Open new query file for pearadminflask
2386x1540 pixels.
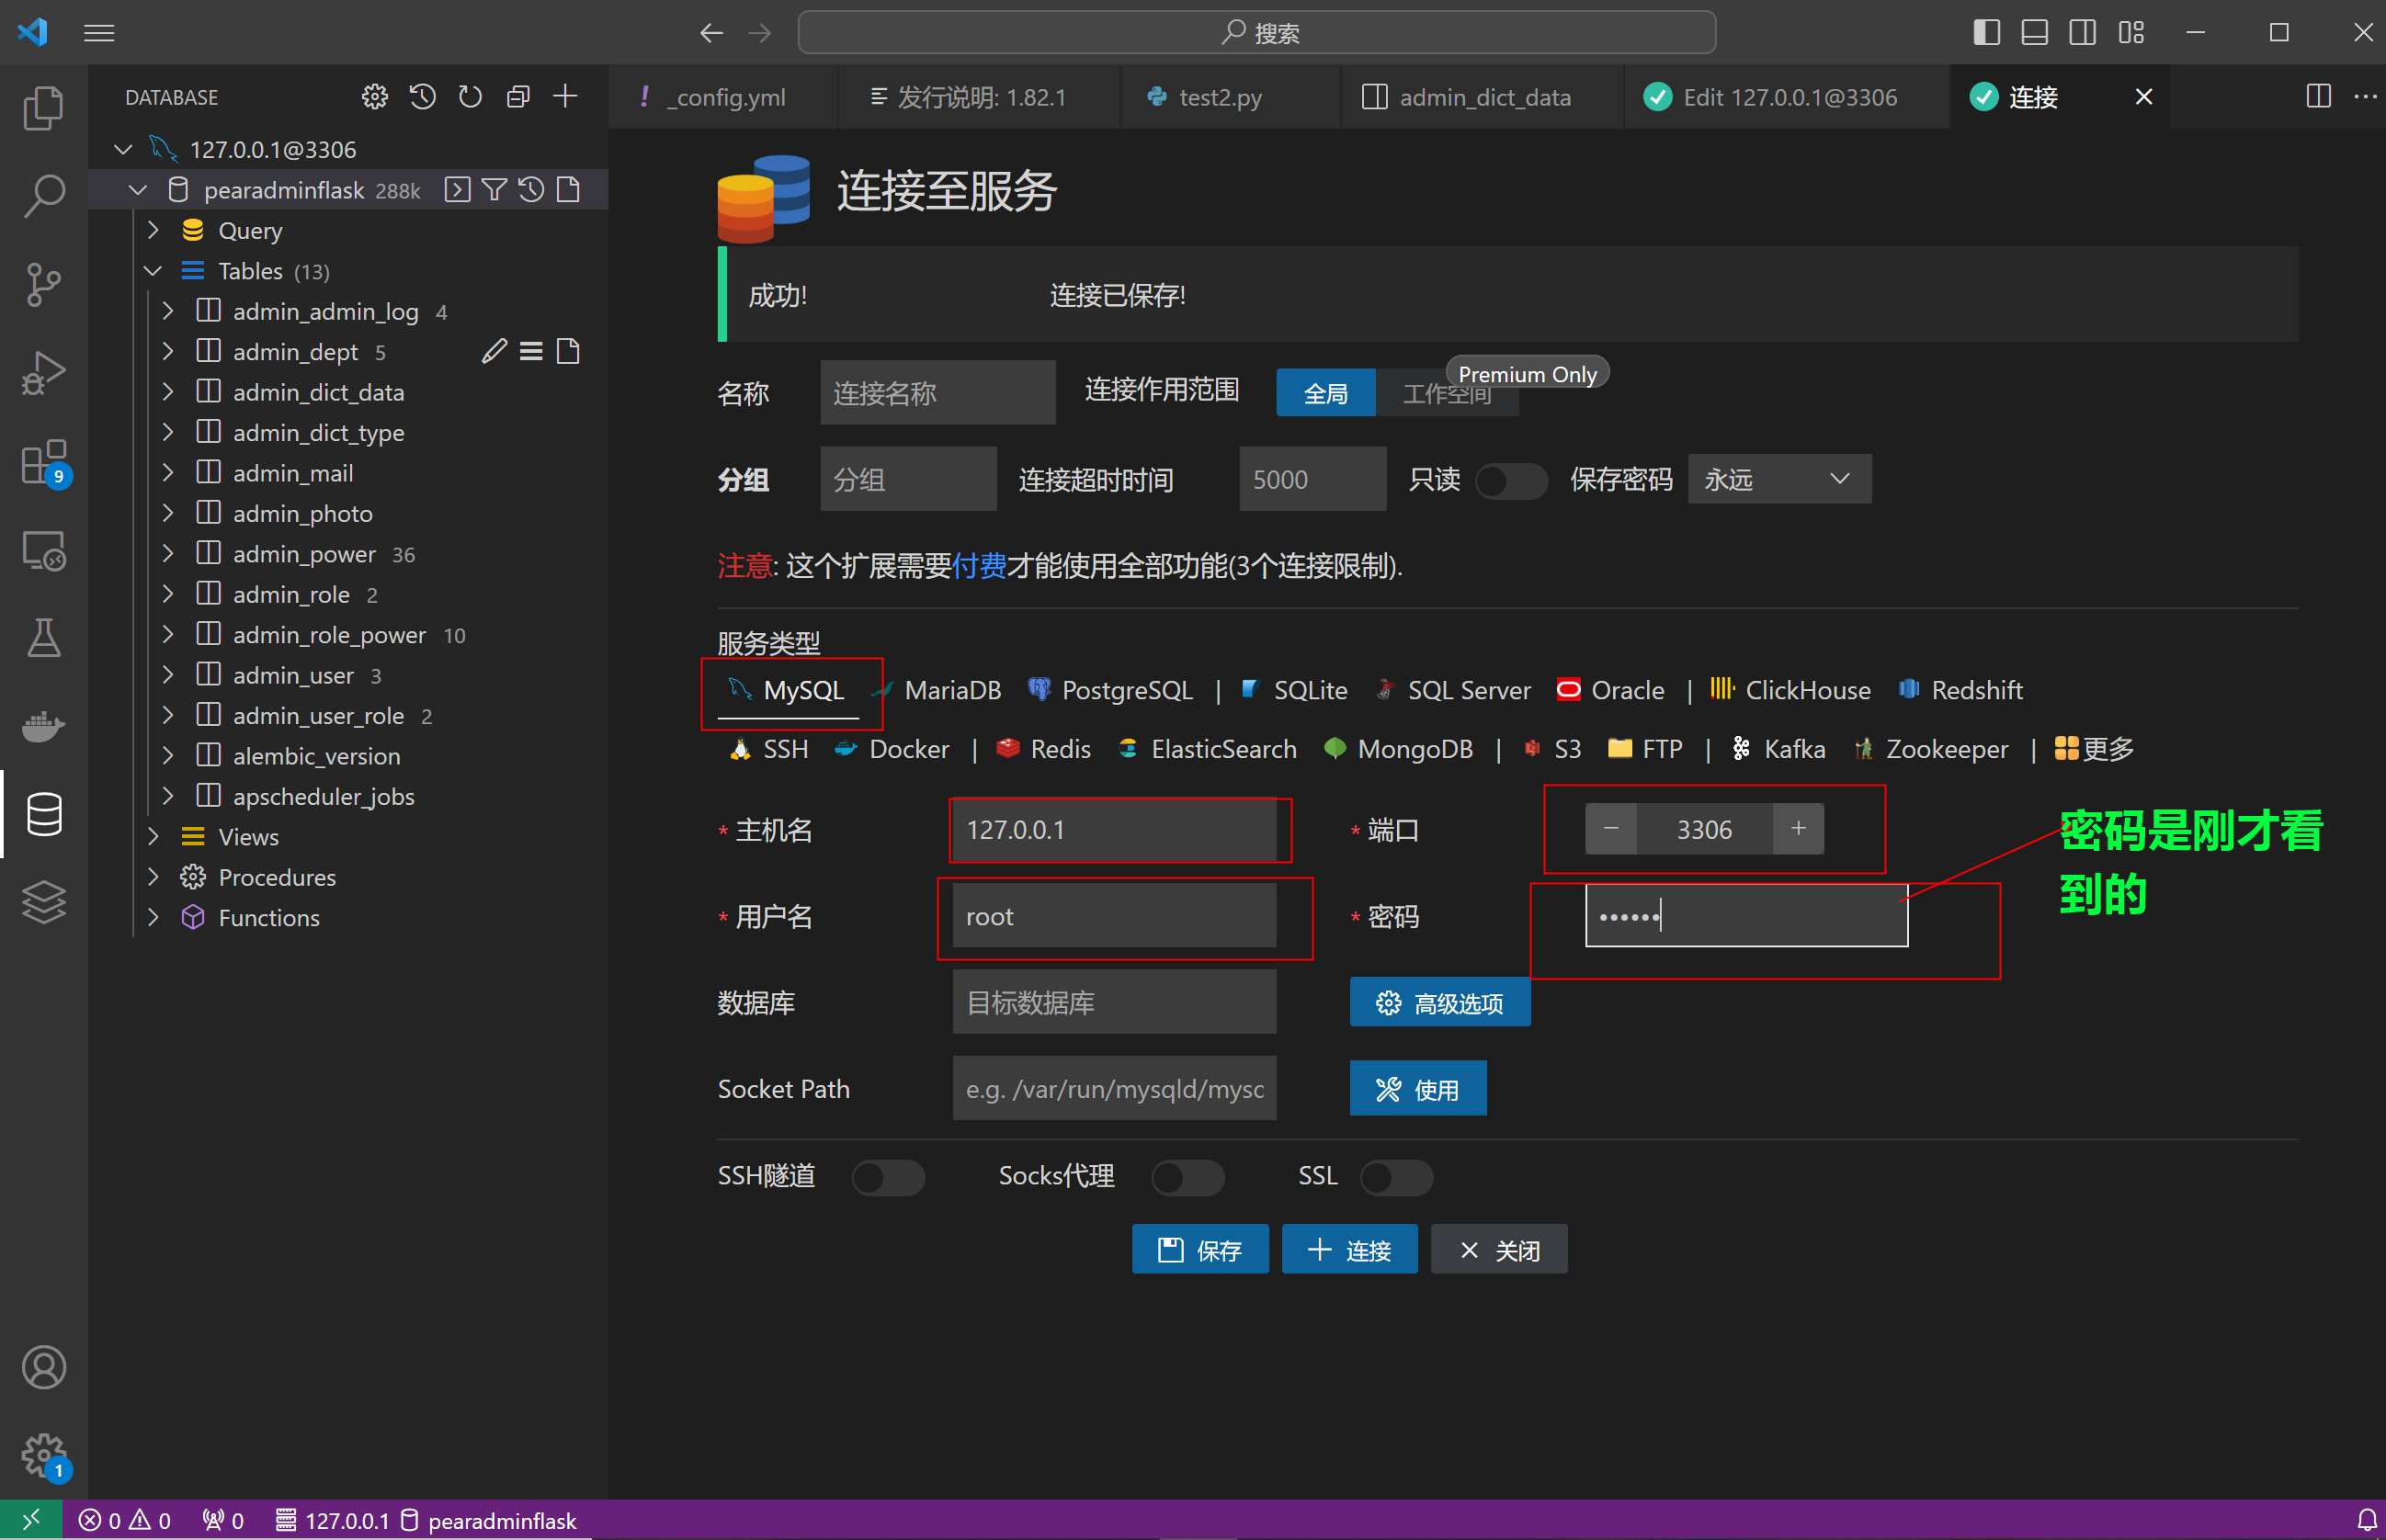568,190
